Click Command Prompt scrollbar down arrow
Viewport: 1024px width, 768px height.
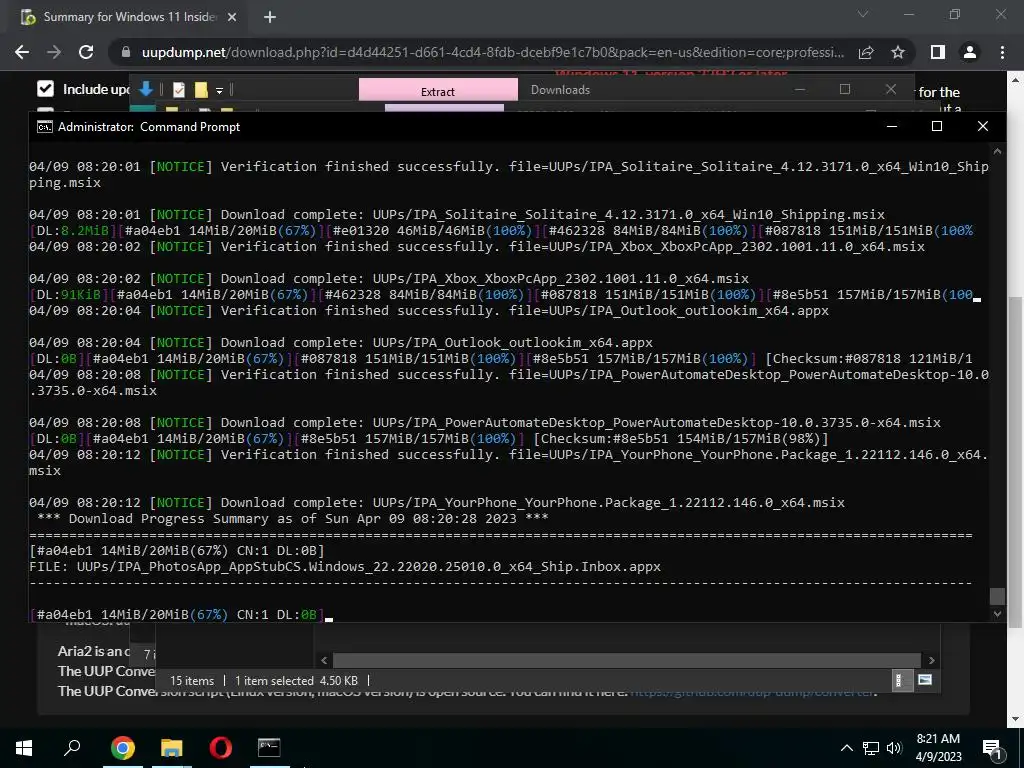coord(997,614)
